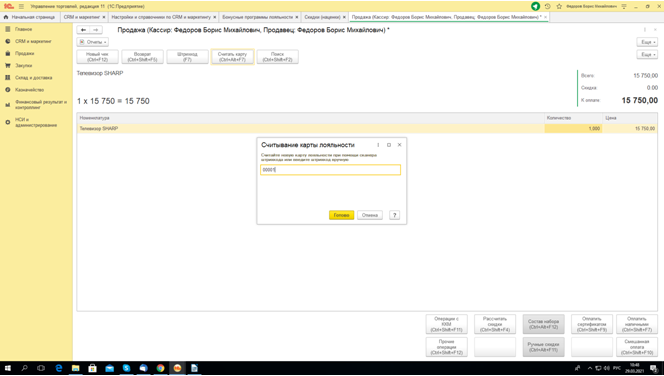Open Склад и доставка section in sidebar

(33, 77)
